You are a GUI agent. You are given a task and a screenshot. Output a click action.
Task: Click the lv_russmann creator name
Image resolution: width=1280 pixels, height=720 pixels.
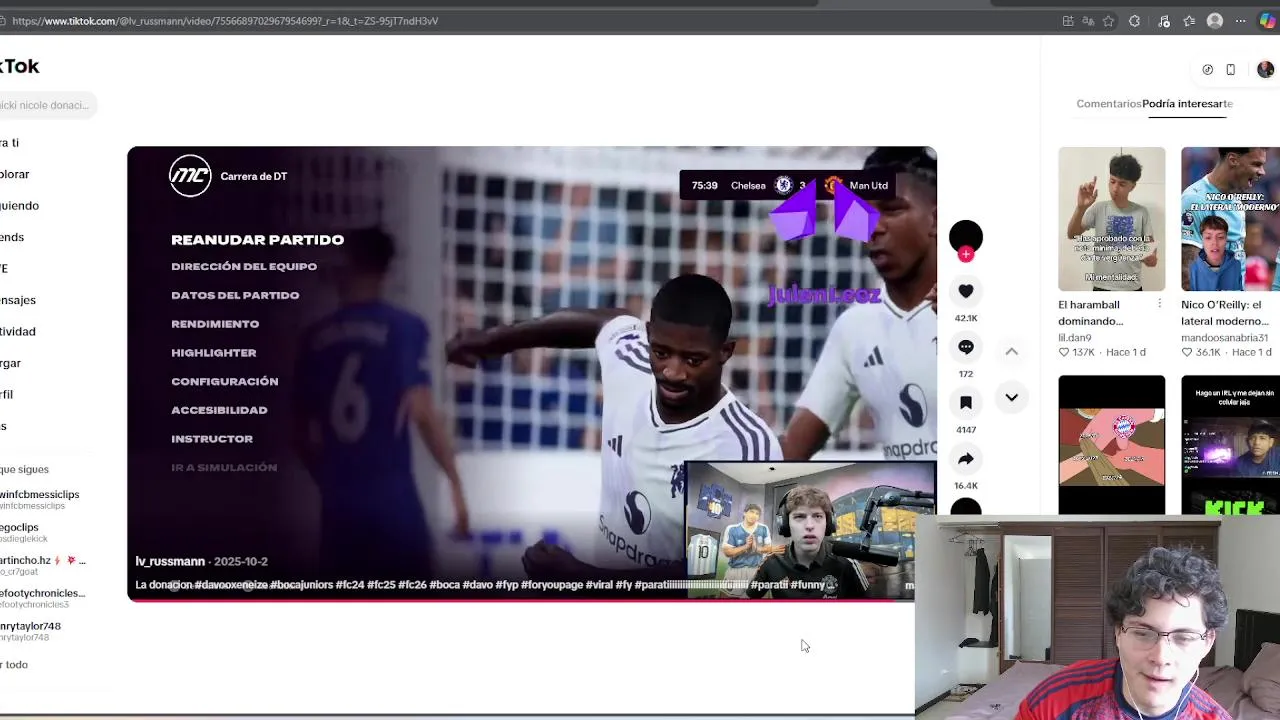point(170,561)
